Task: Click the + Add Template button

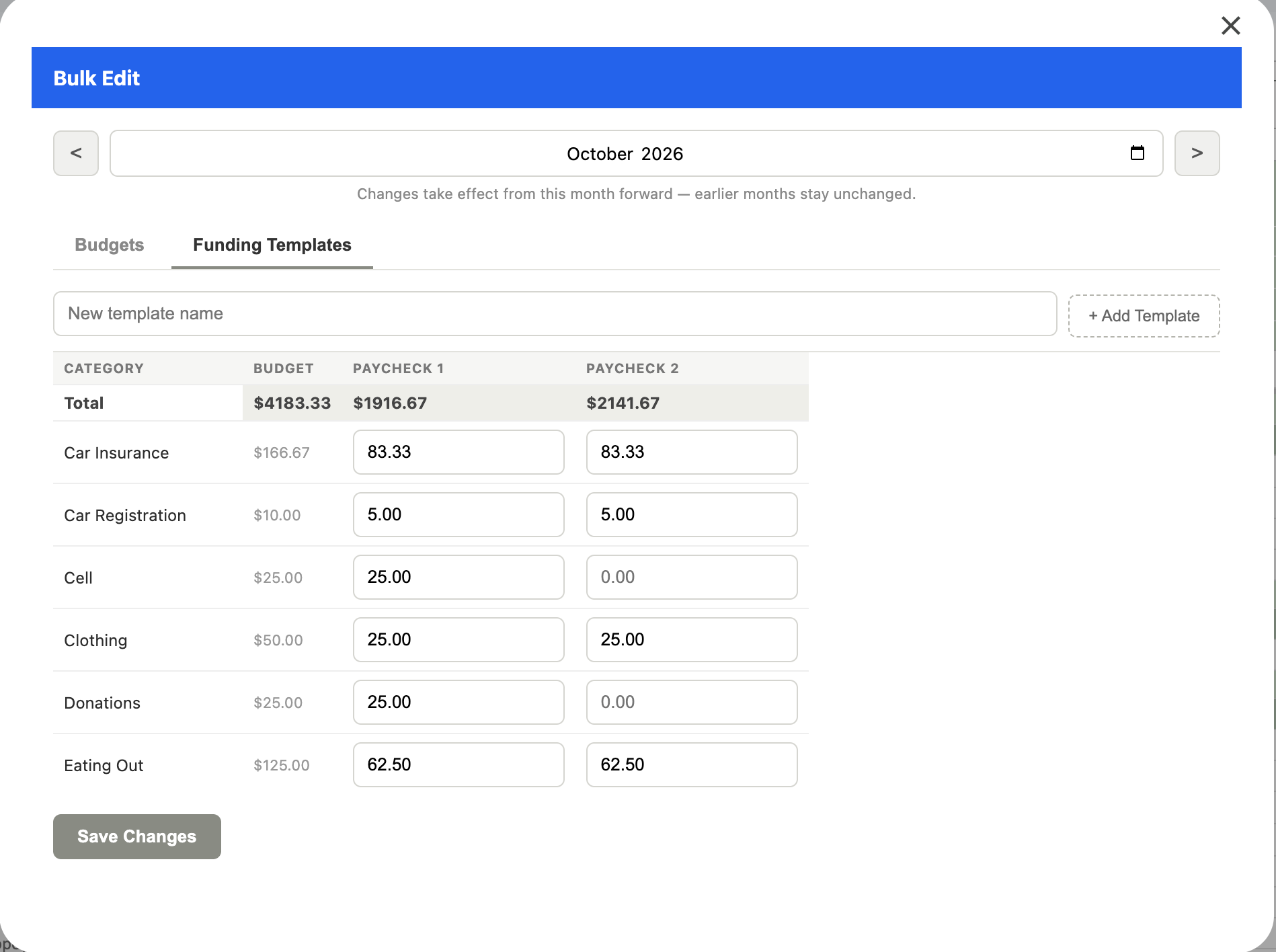Action: [x=1144, y=316]
